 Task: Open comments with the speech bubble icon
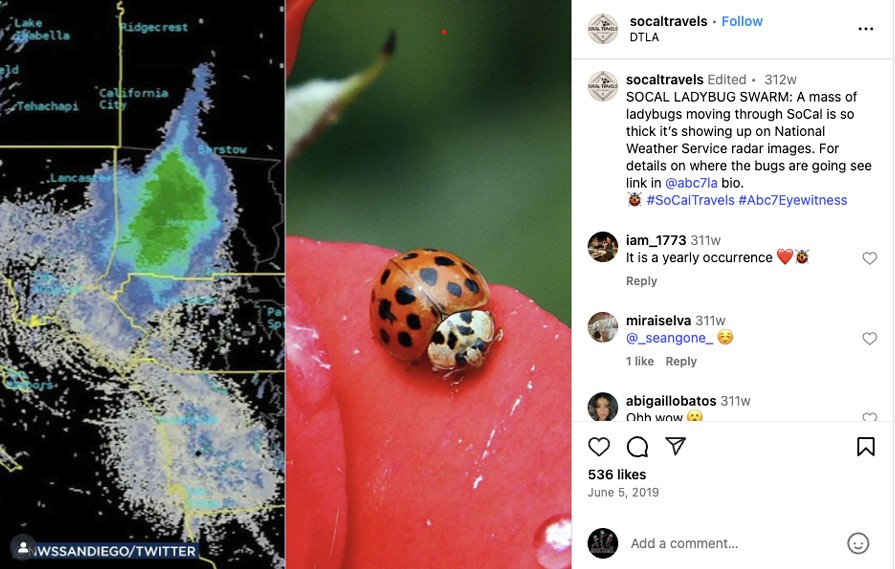pos(637,447)
